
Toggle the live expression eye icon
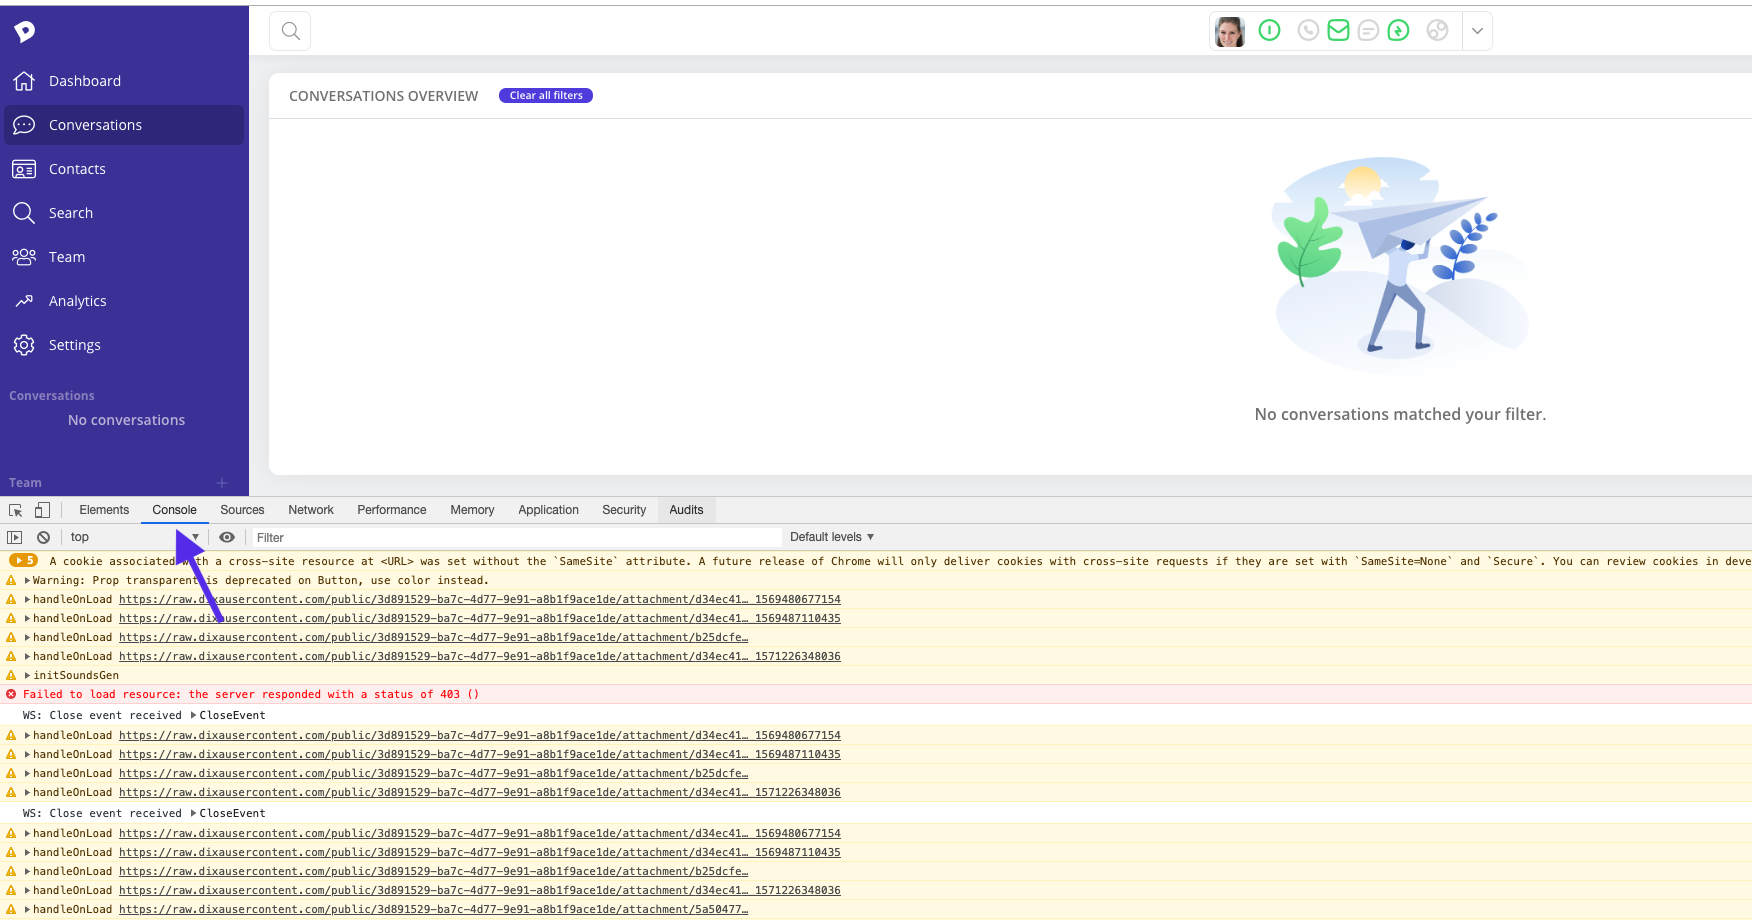[x=227, y=538]
